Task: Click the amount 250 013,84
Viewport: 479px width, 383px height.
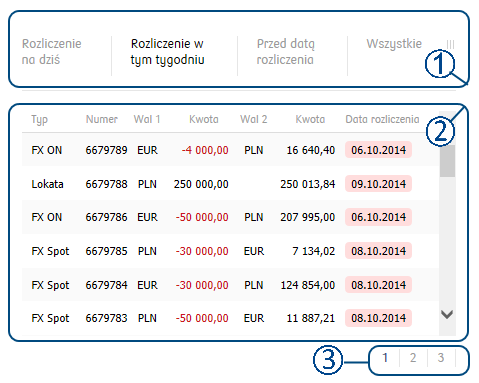Action: click(308, 184)
